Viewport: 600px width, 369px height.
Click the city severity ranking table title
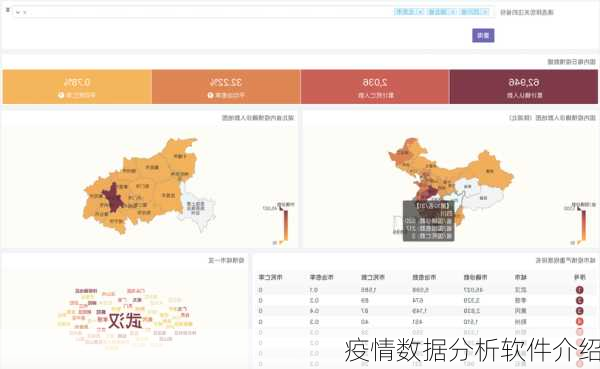tap(566, 261)
